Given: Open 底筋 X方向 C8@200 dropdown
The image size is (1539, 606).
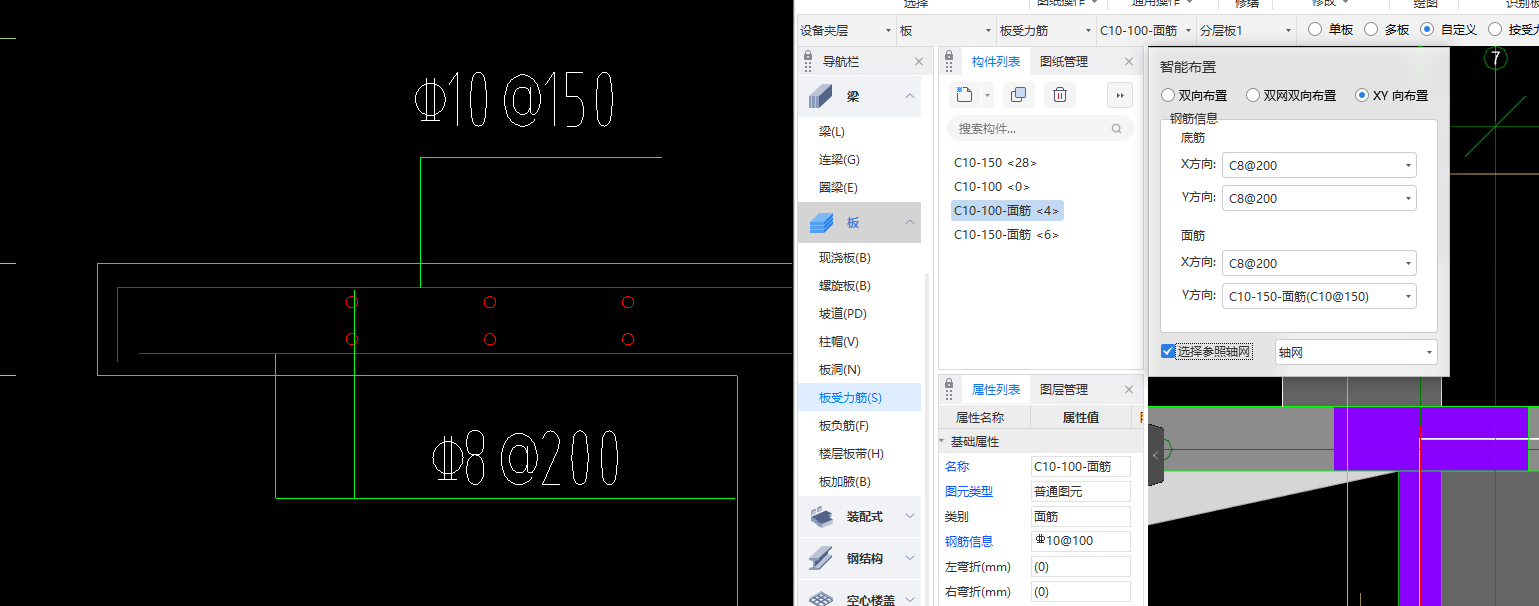Looking at the screenshot, I should click(1319, 165).
